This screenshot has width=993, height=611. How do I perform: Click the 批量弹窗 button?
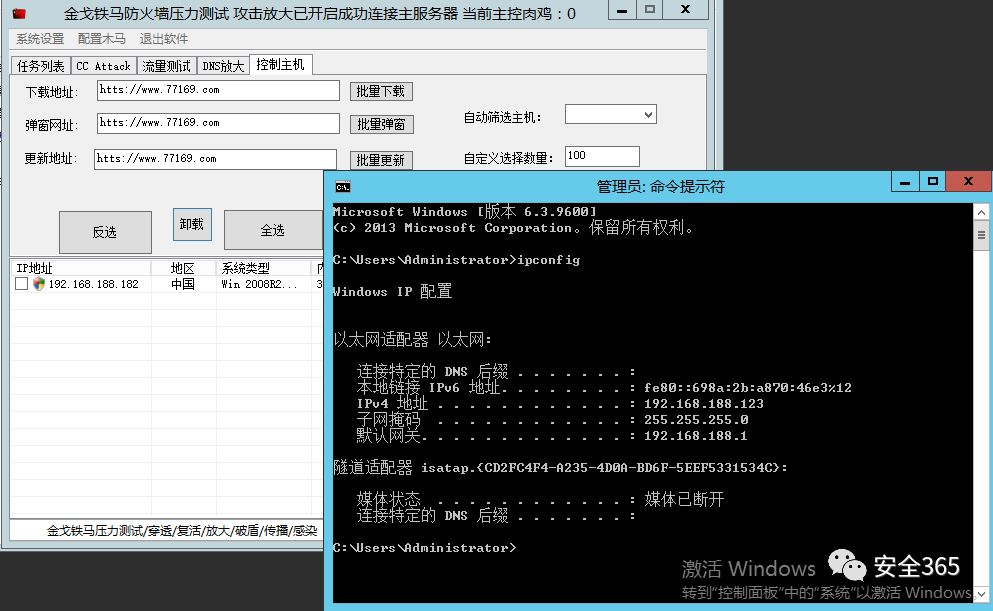click(381, 124)
